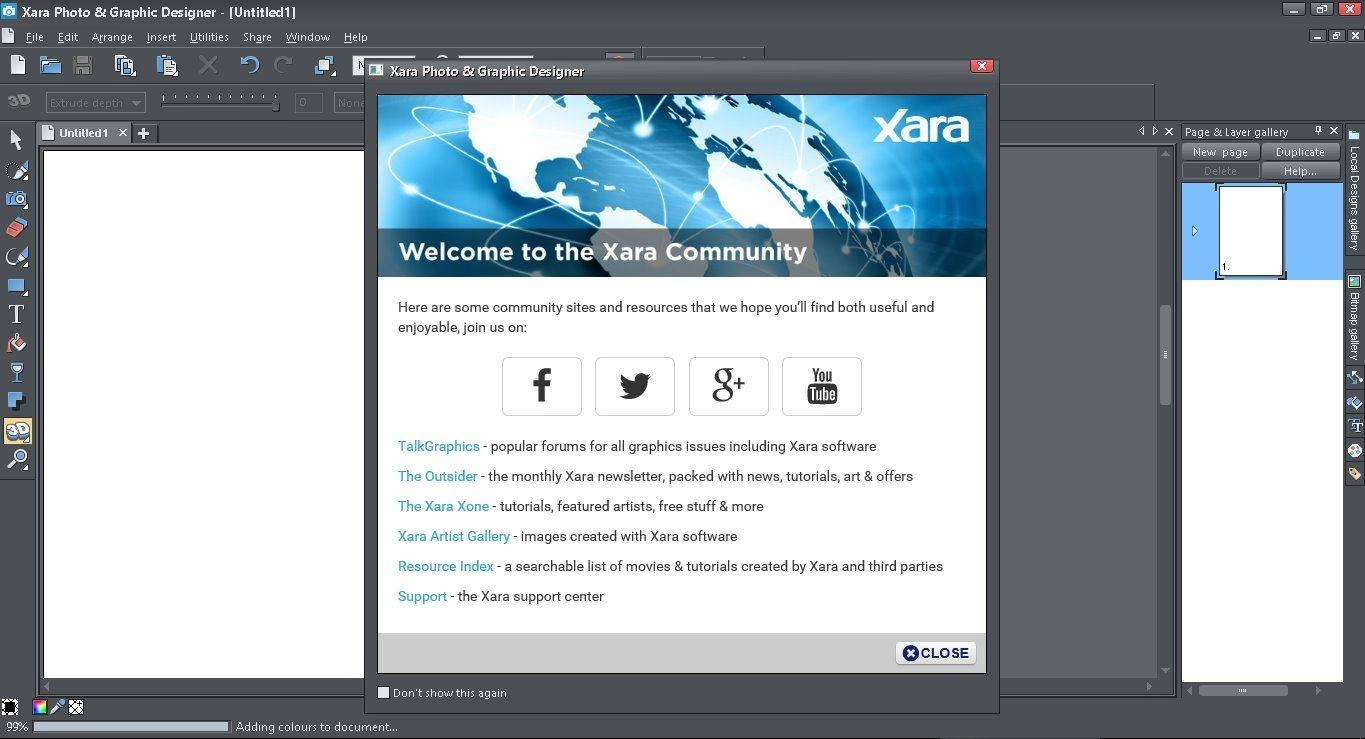Click the canvas vertical scrollbar thumb
1365x739 pixels.
1165,355
